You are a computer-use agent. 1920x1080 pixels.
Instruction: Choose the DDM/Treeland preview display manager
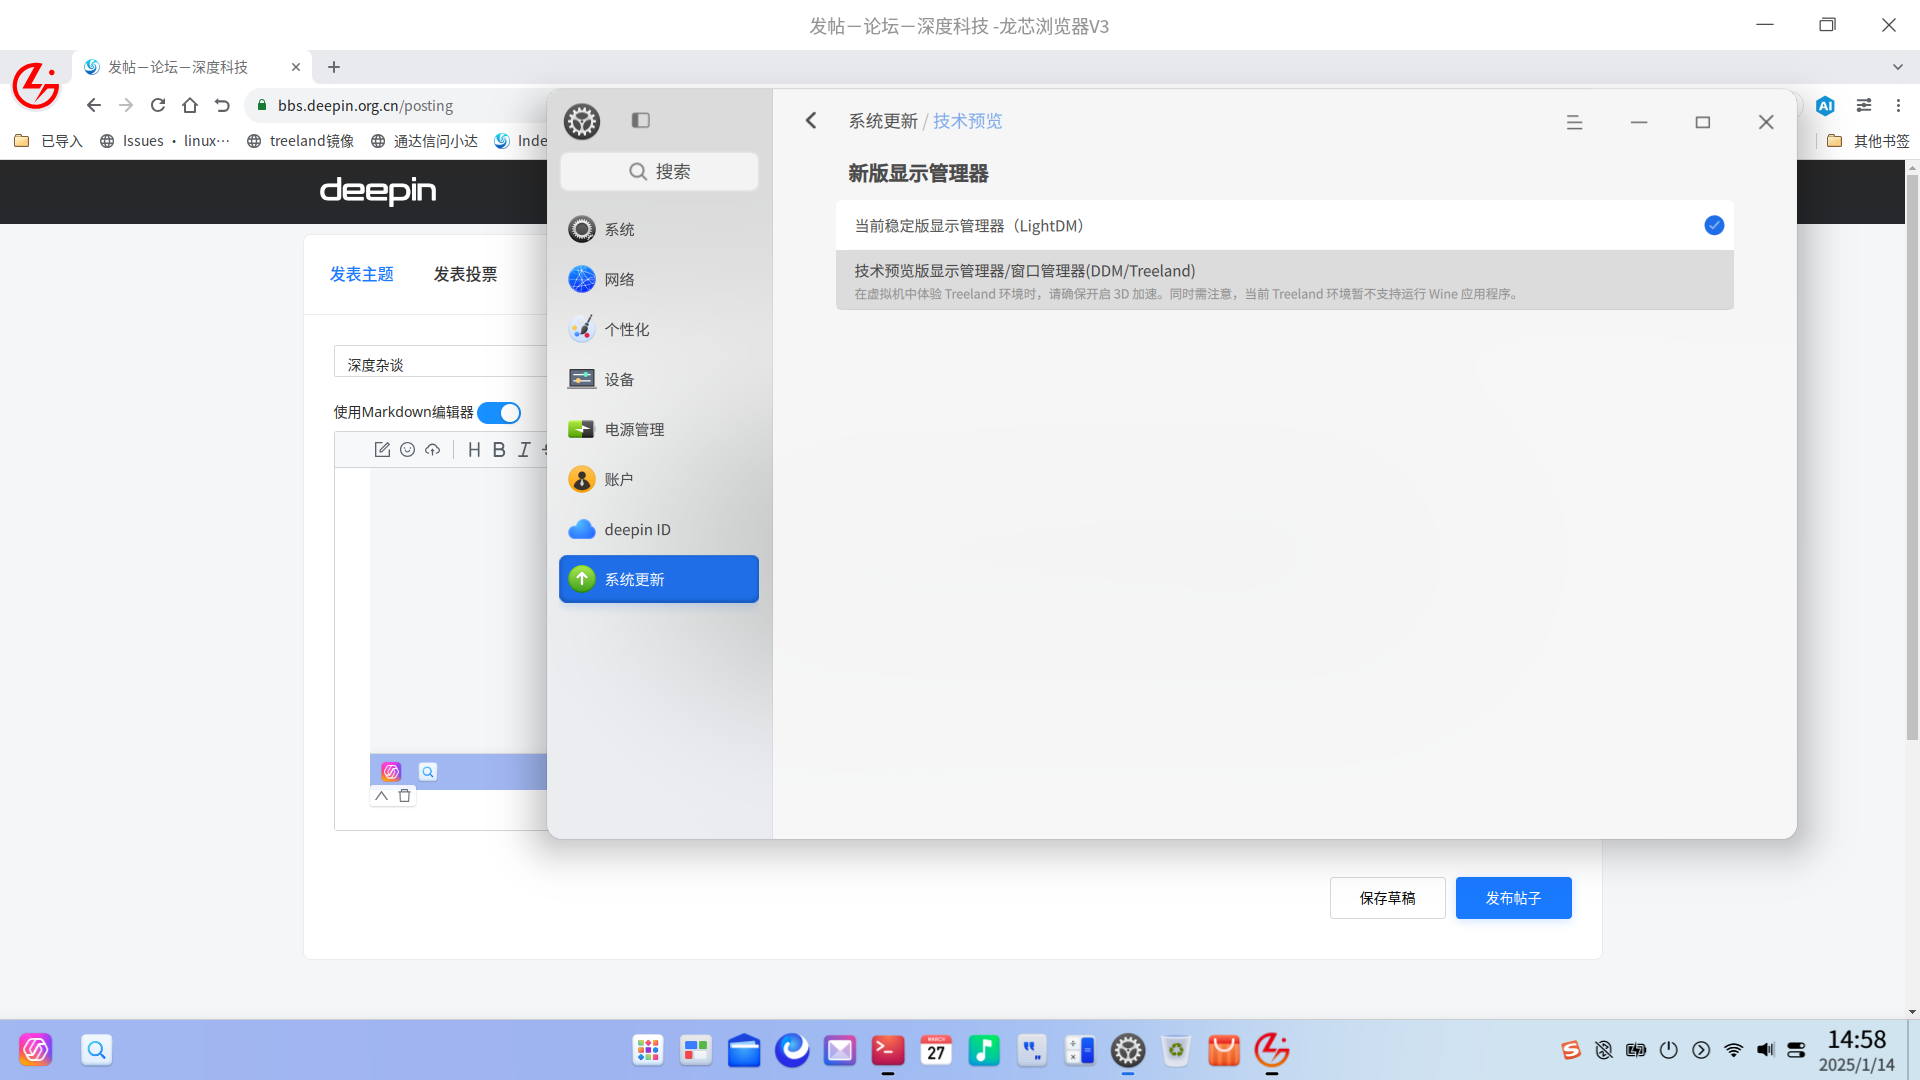click(1284, 280)
